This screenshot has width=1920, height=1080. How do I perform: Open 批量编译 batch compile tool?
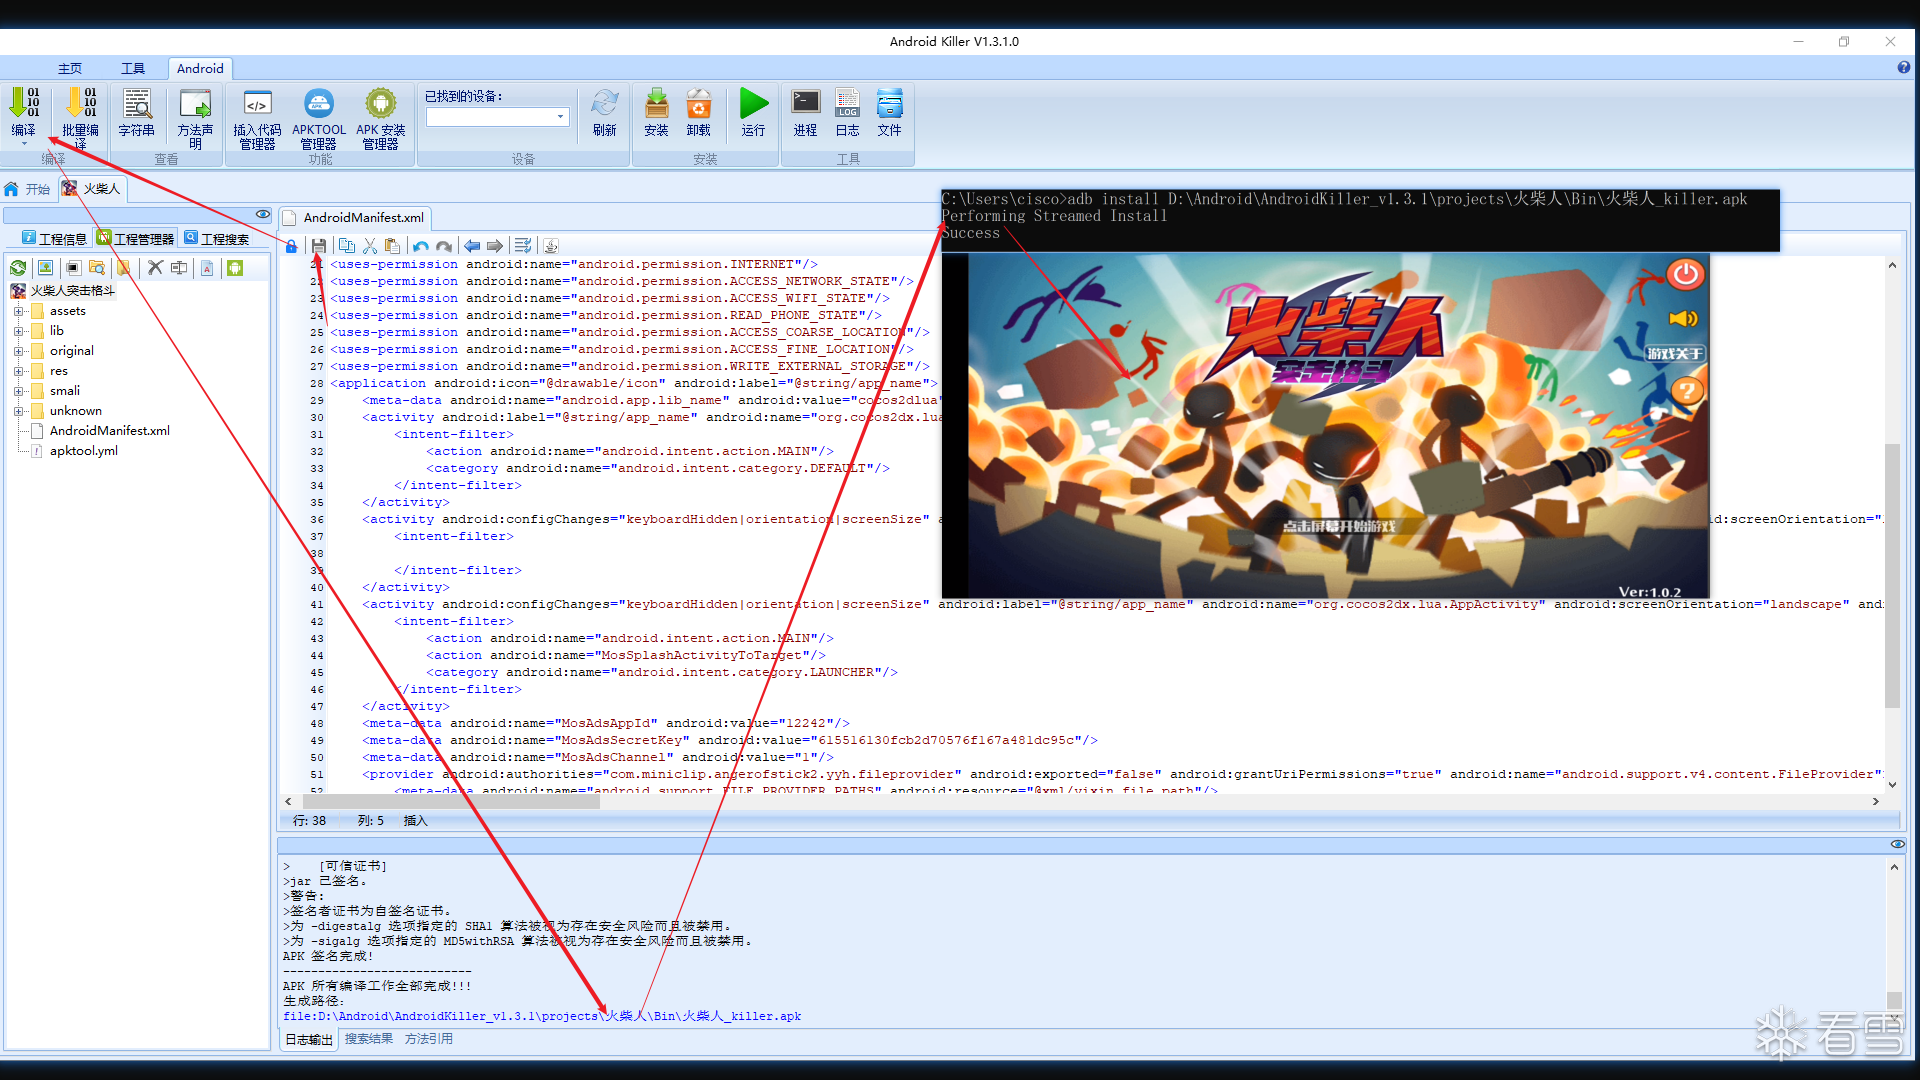pyautogui.click(x=80, y=117)
